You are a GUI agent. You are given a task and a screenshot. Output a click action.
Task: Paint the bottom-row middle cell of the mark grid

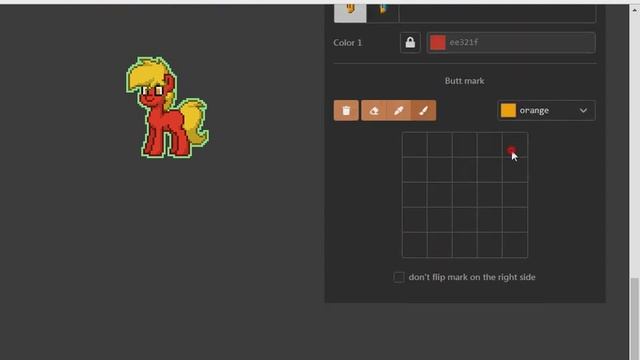tap(465, 245)
